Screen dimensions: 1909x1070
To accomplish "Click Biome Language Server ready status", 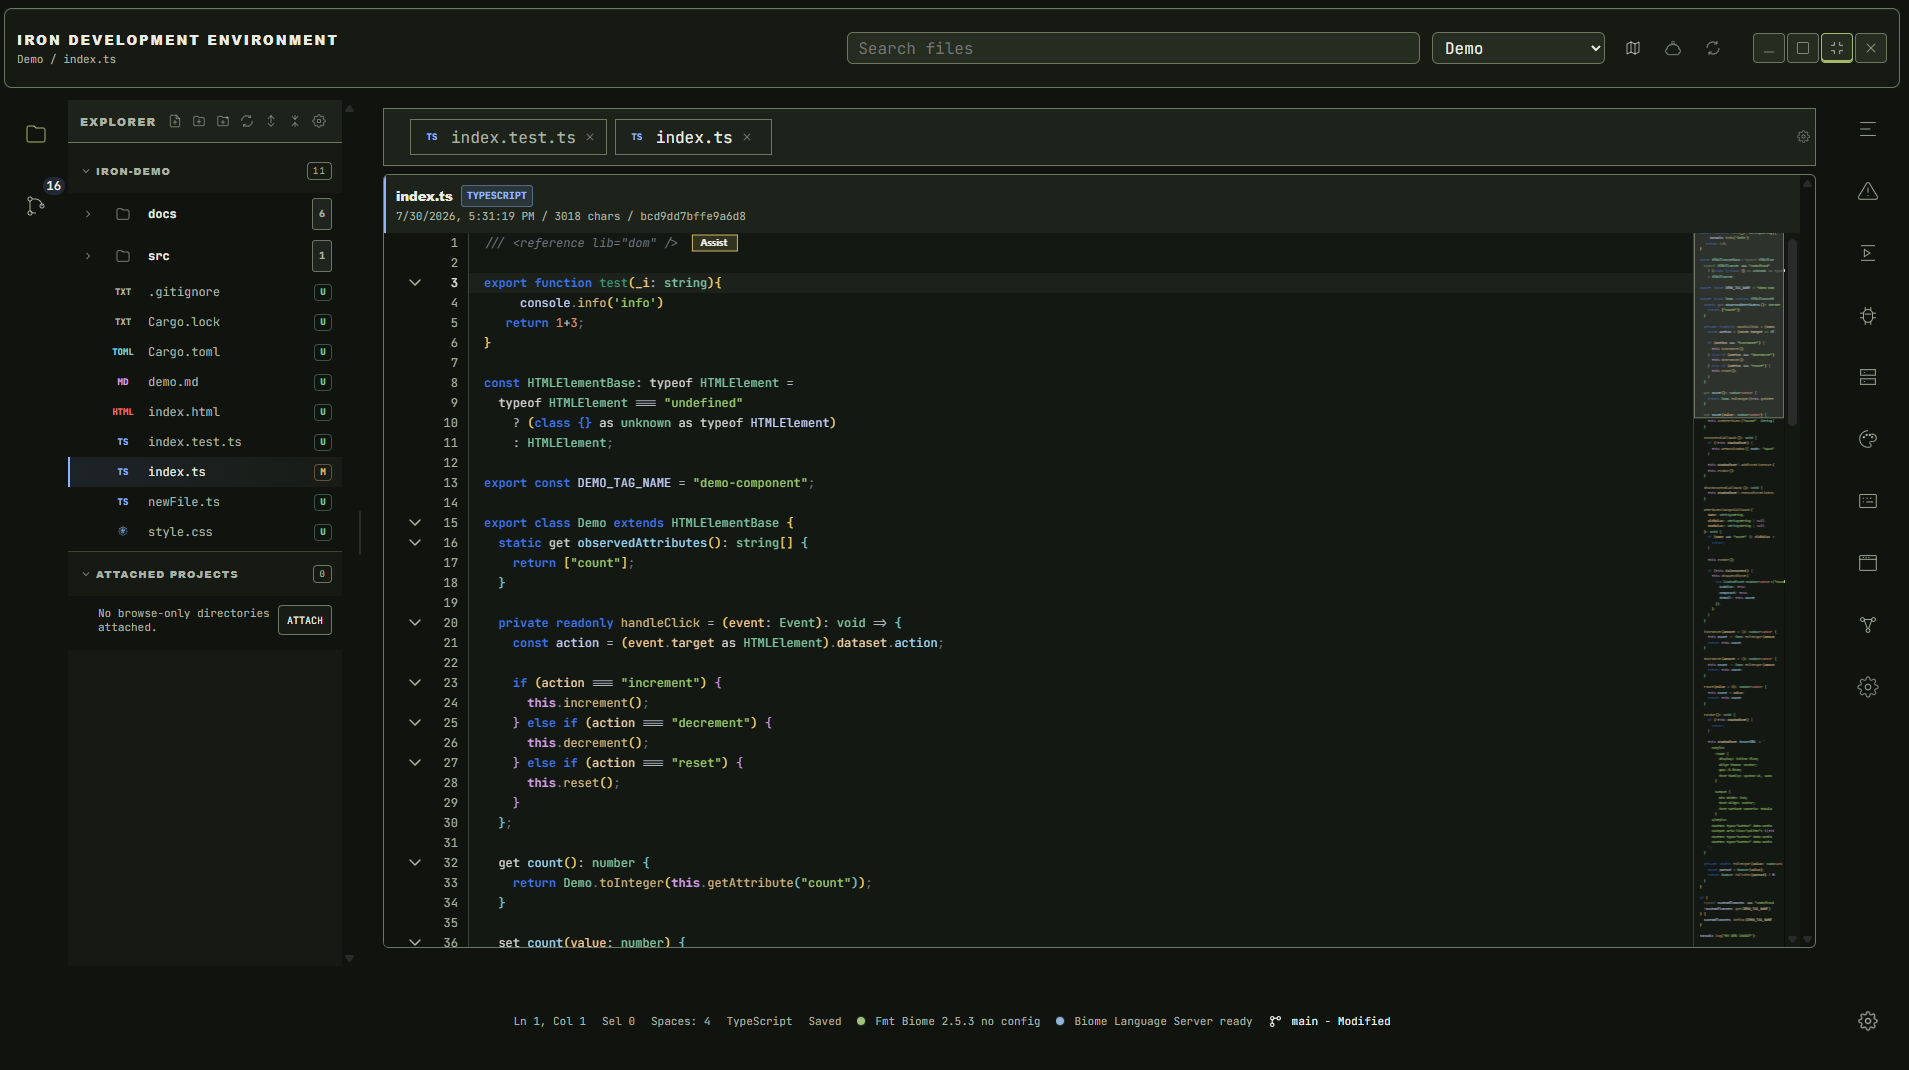I will [1154, 1021].
